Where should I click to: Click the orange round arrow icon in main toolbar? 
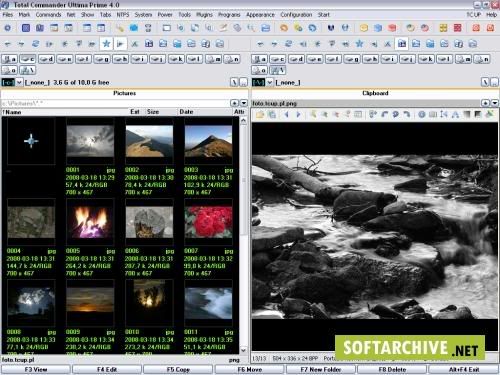click(284, 28)
